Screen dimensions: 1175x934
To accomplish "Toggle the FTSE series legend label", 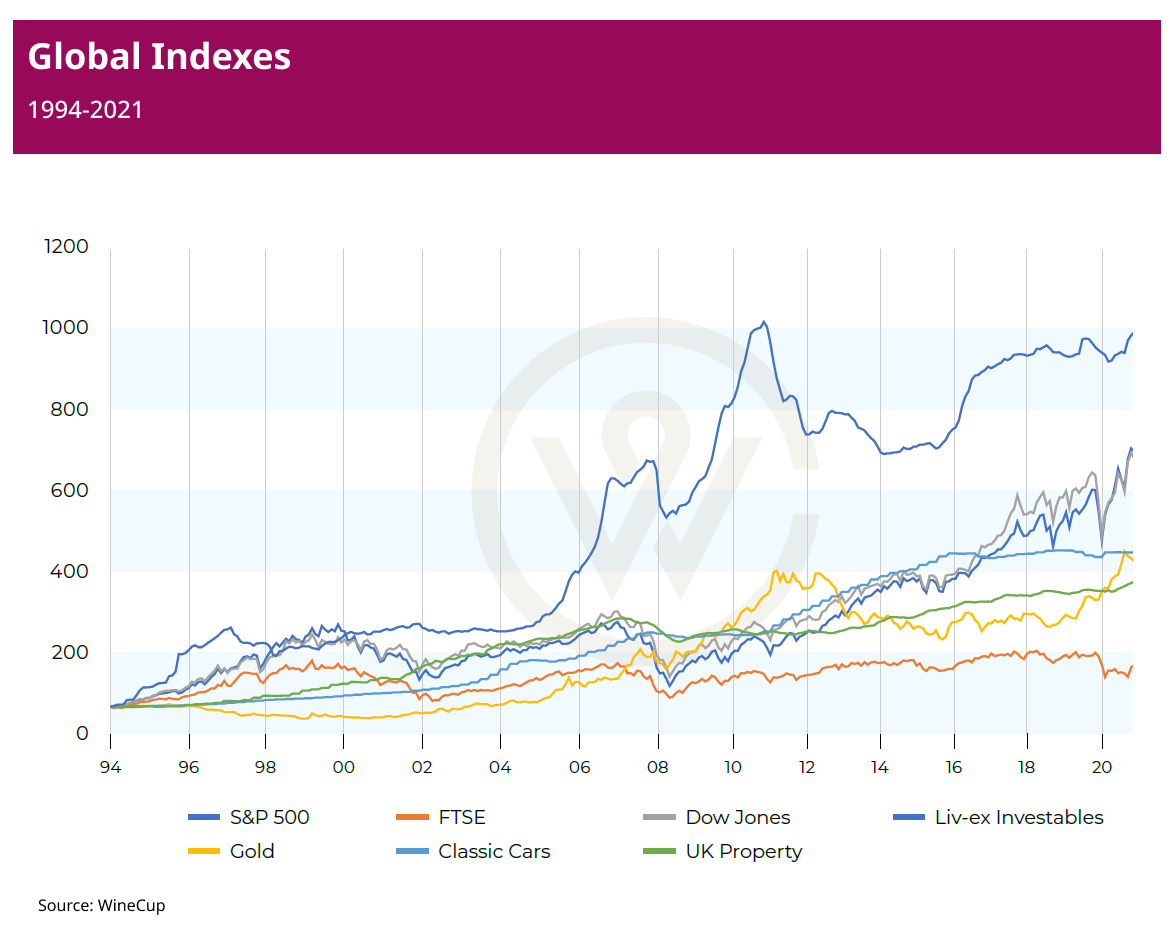I will click(461, 817).
